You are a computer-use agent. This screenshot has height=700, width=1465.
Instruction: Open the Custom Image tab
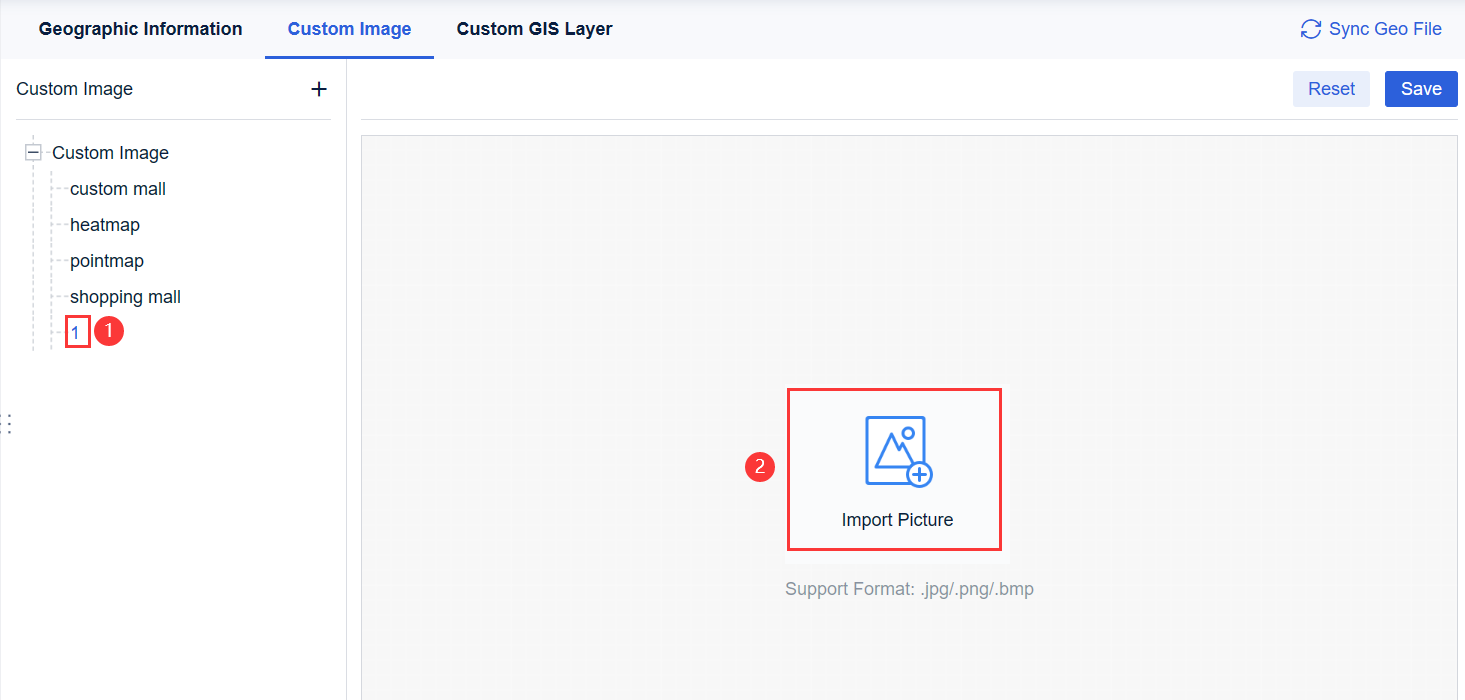348,29
